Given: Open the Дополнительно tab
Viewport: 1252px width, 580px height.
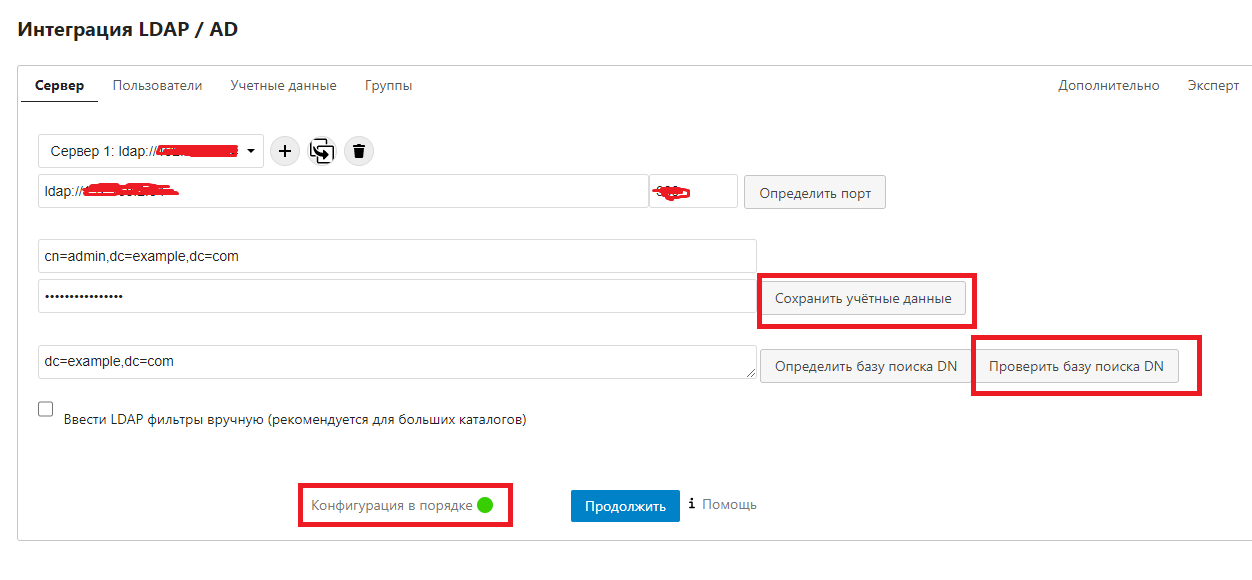Looking at the screenshot, I should [1108, 86].
